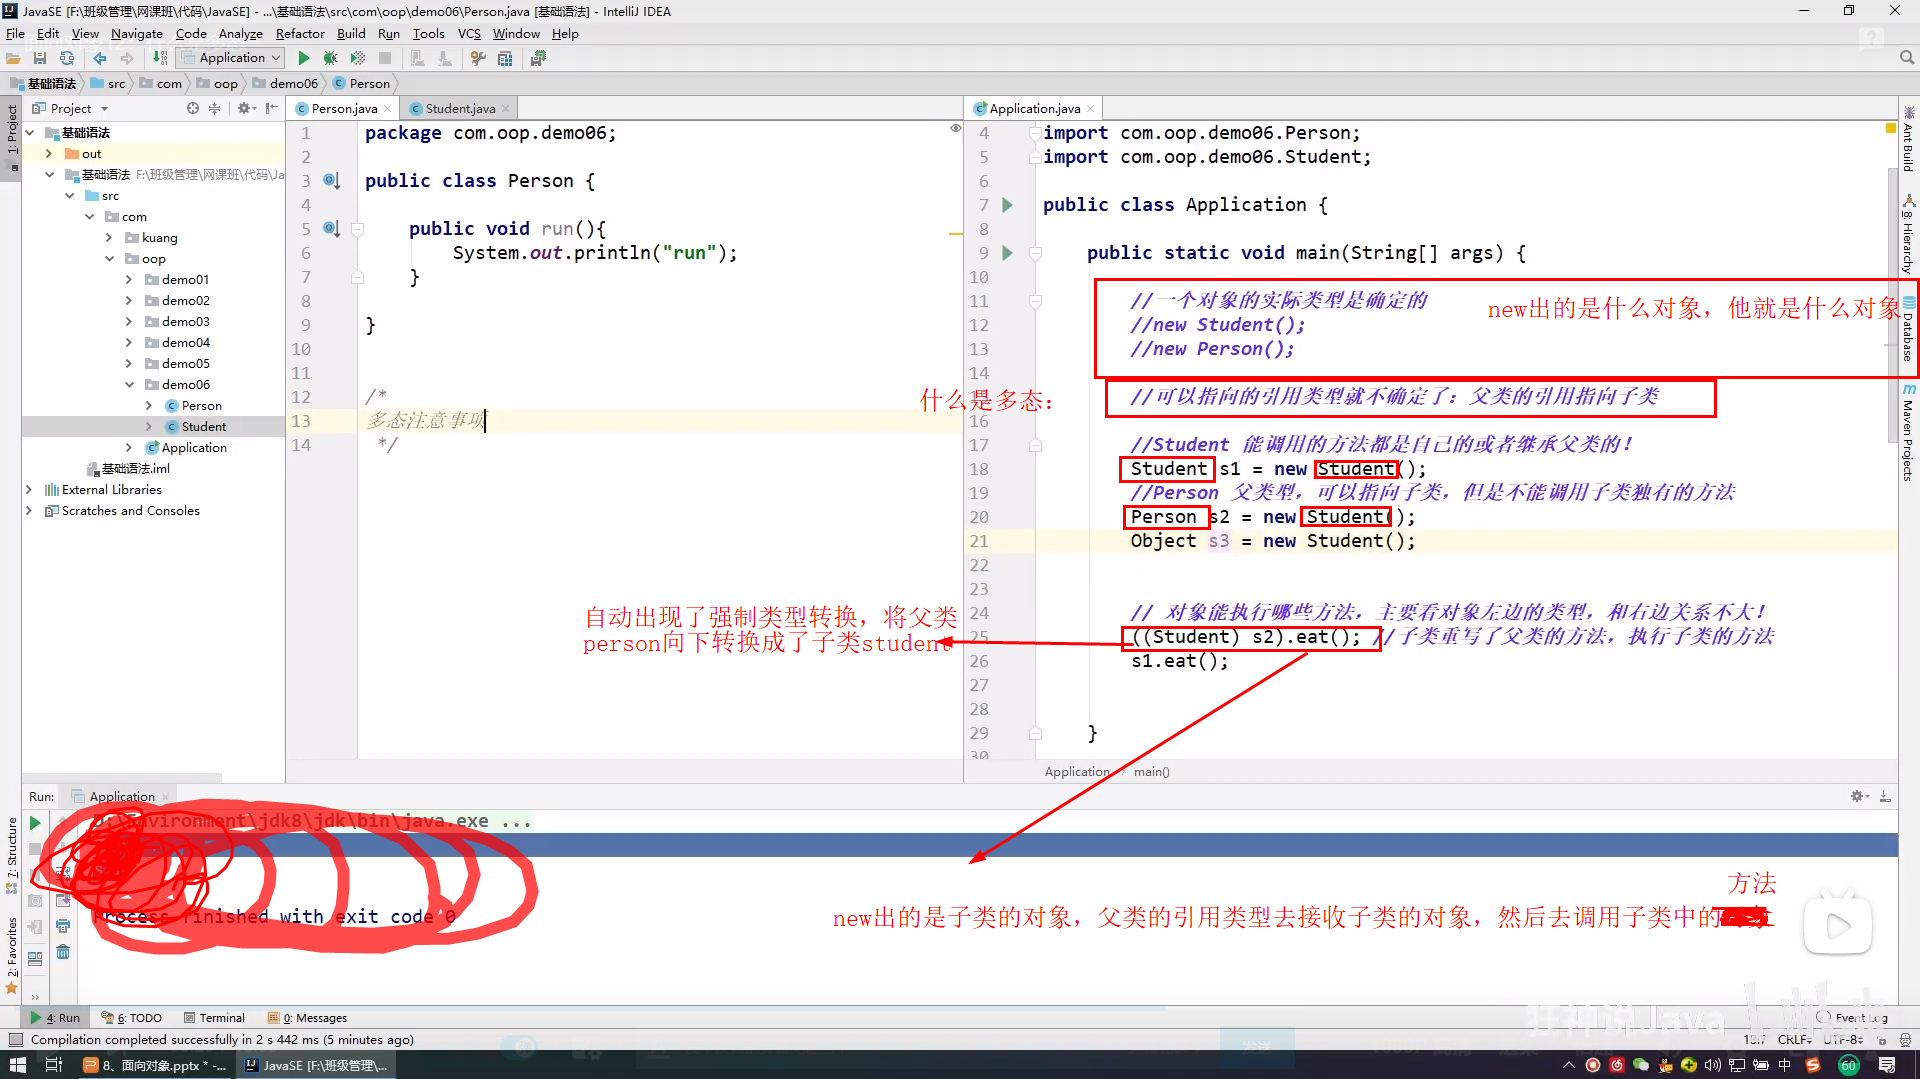
Task: Collapse the oop package node
Action: (109, 258)
